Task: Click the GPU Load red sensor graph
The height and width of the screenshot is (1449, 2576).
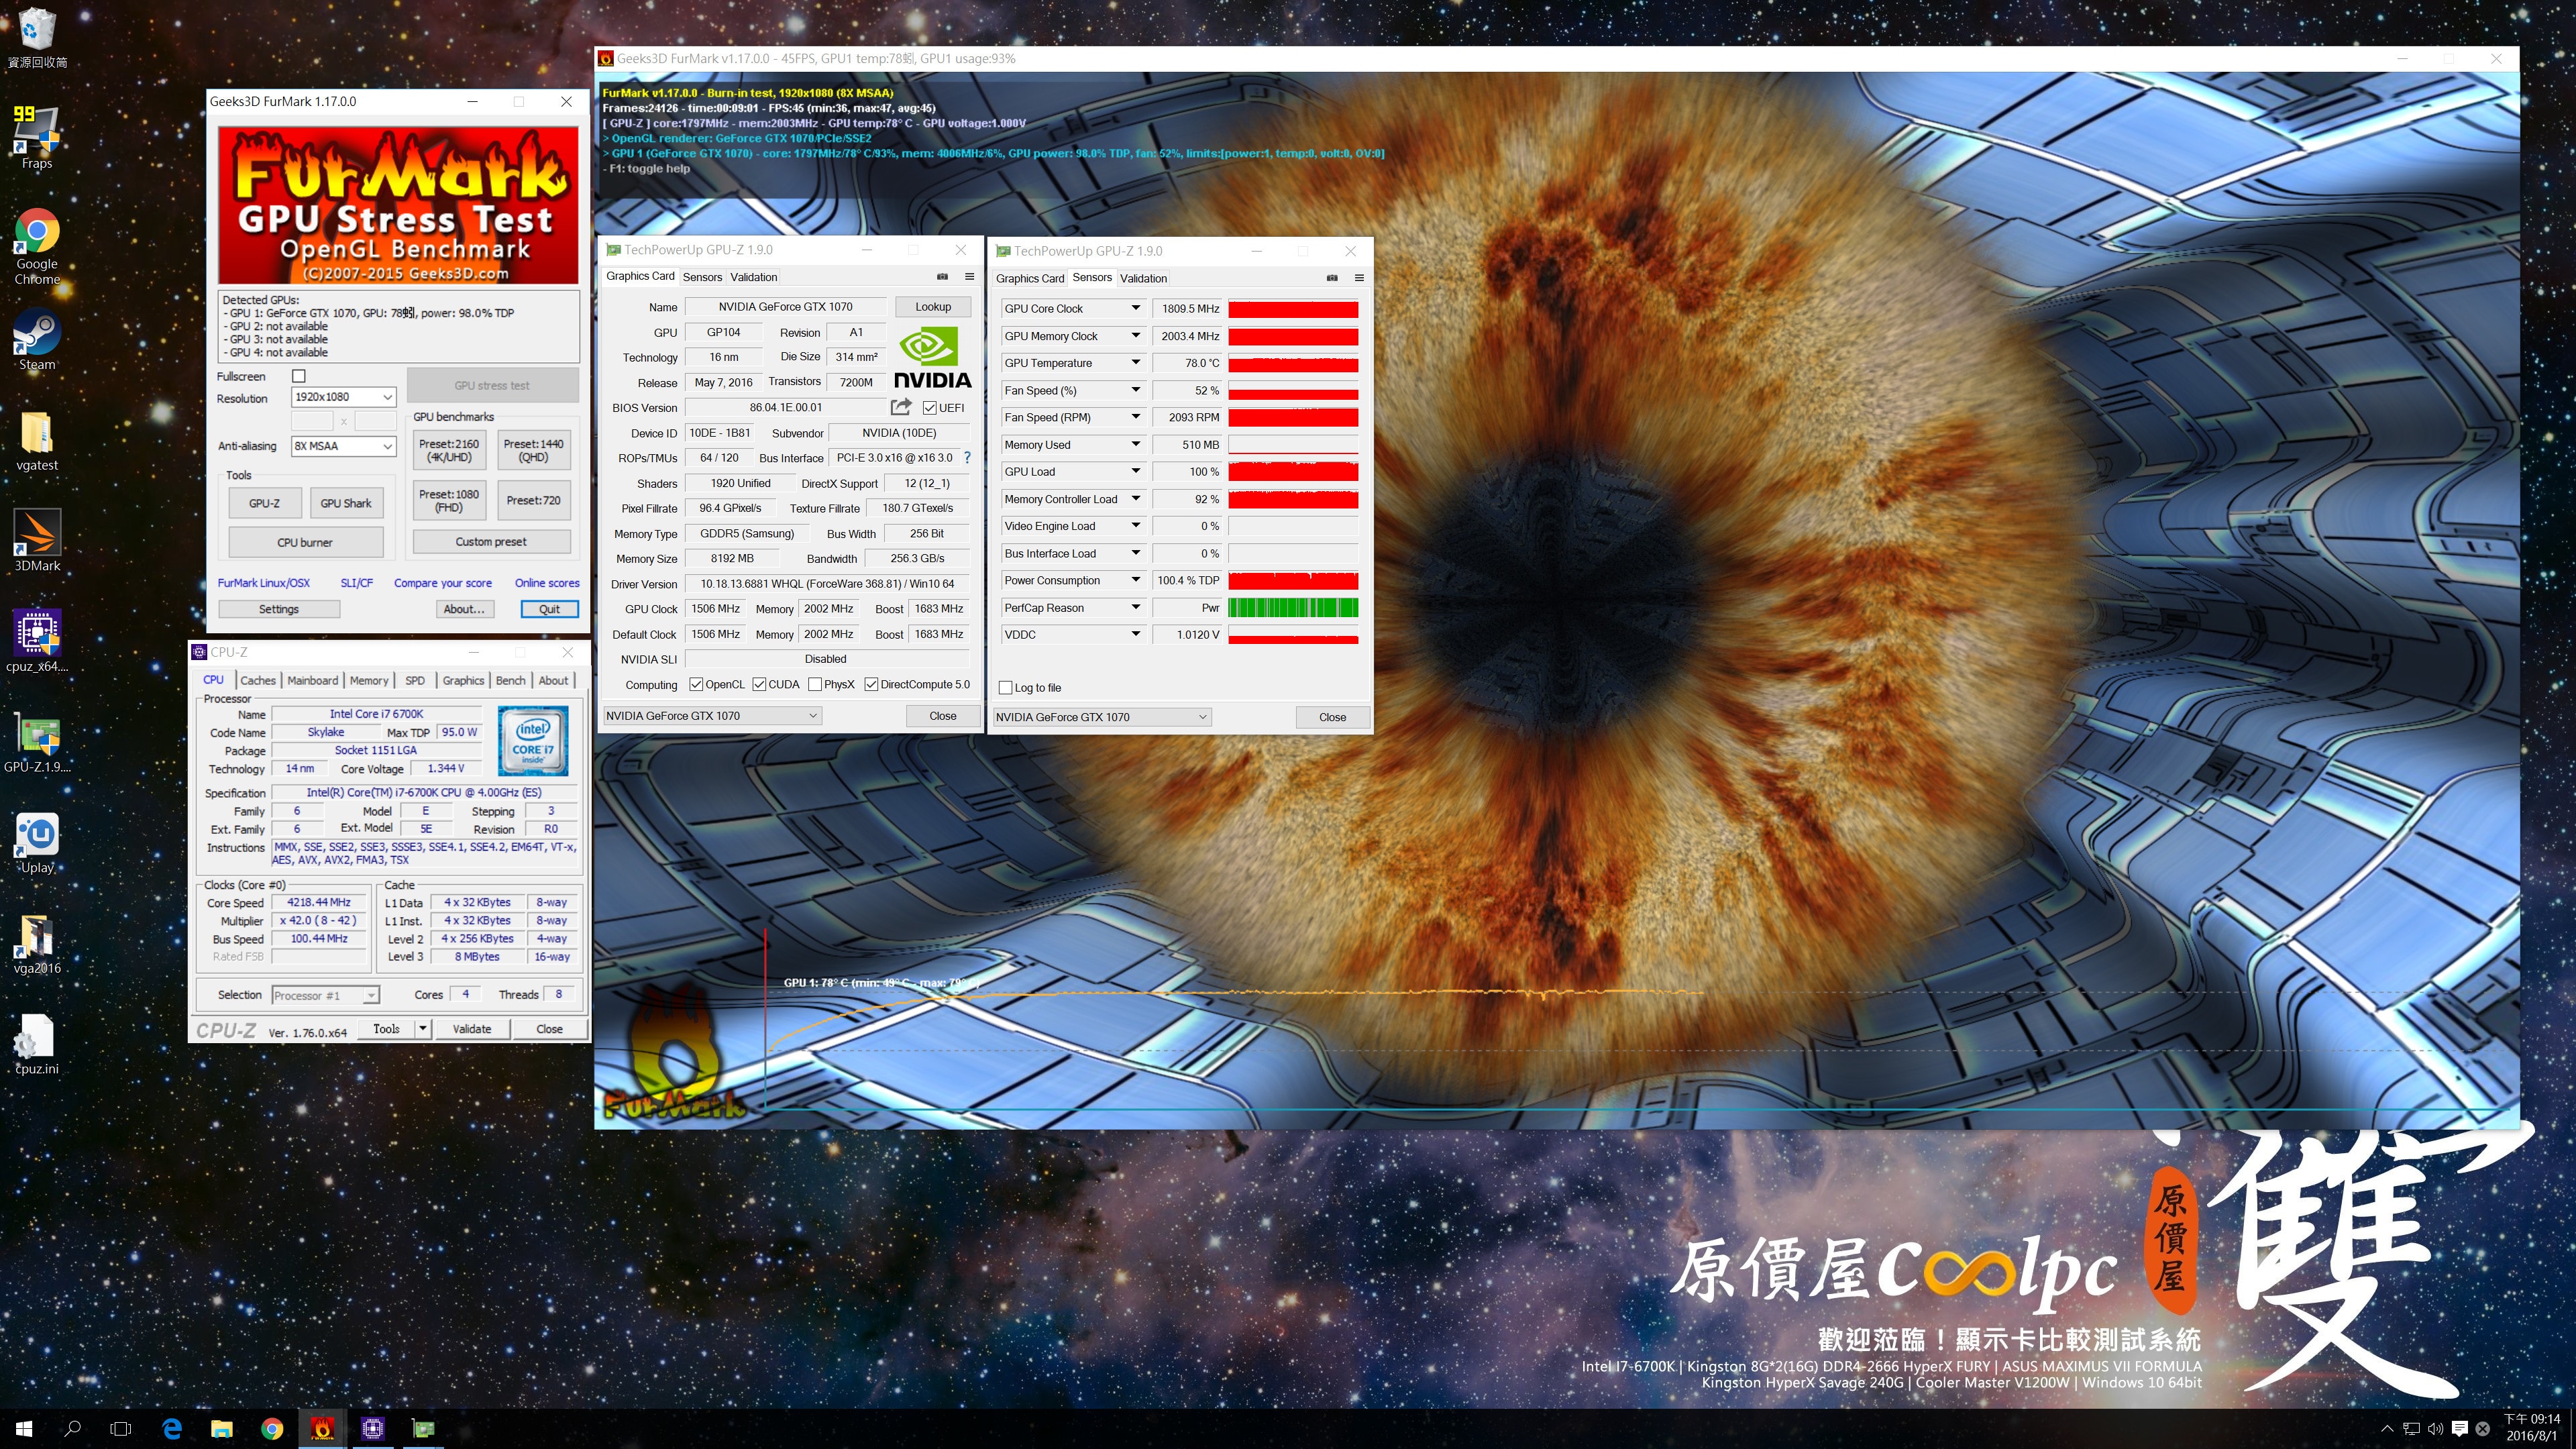Action: pos(1293,472)
